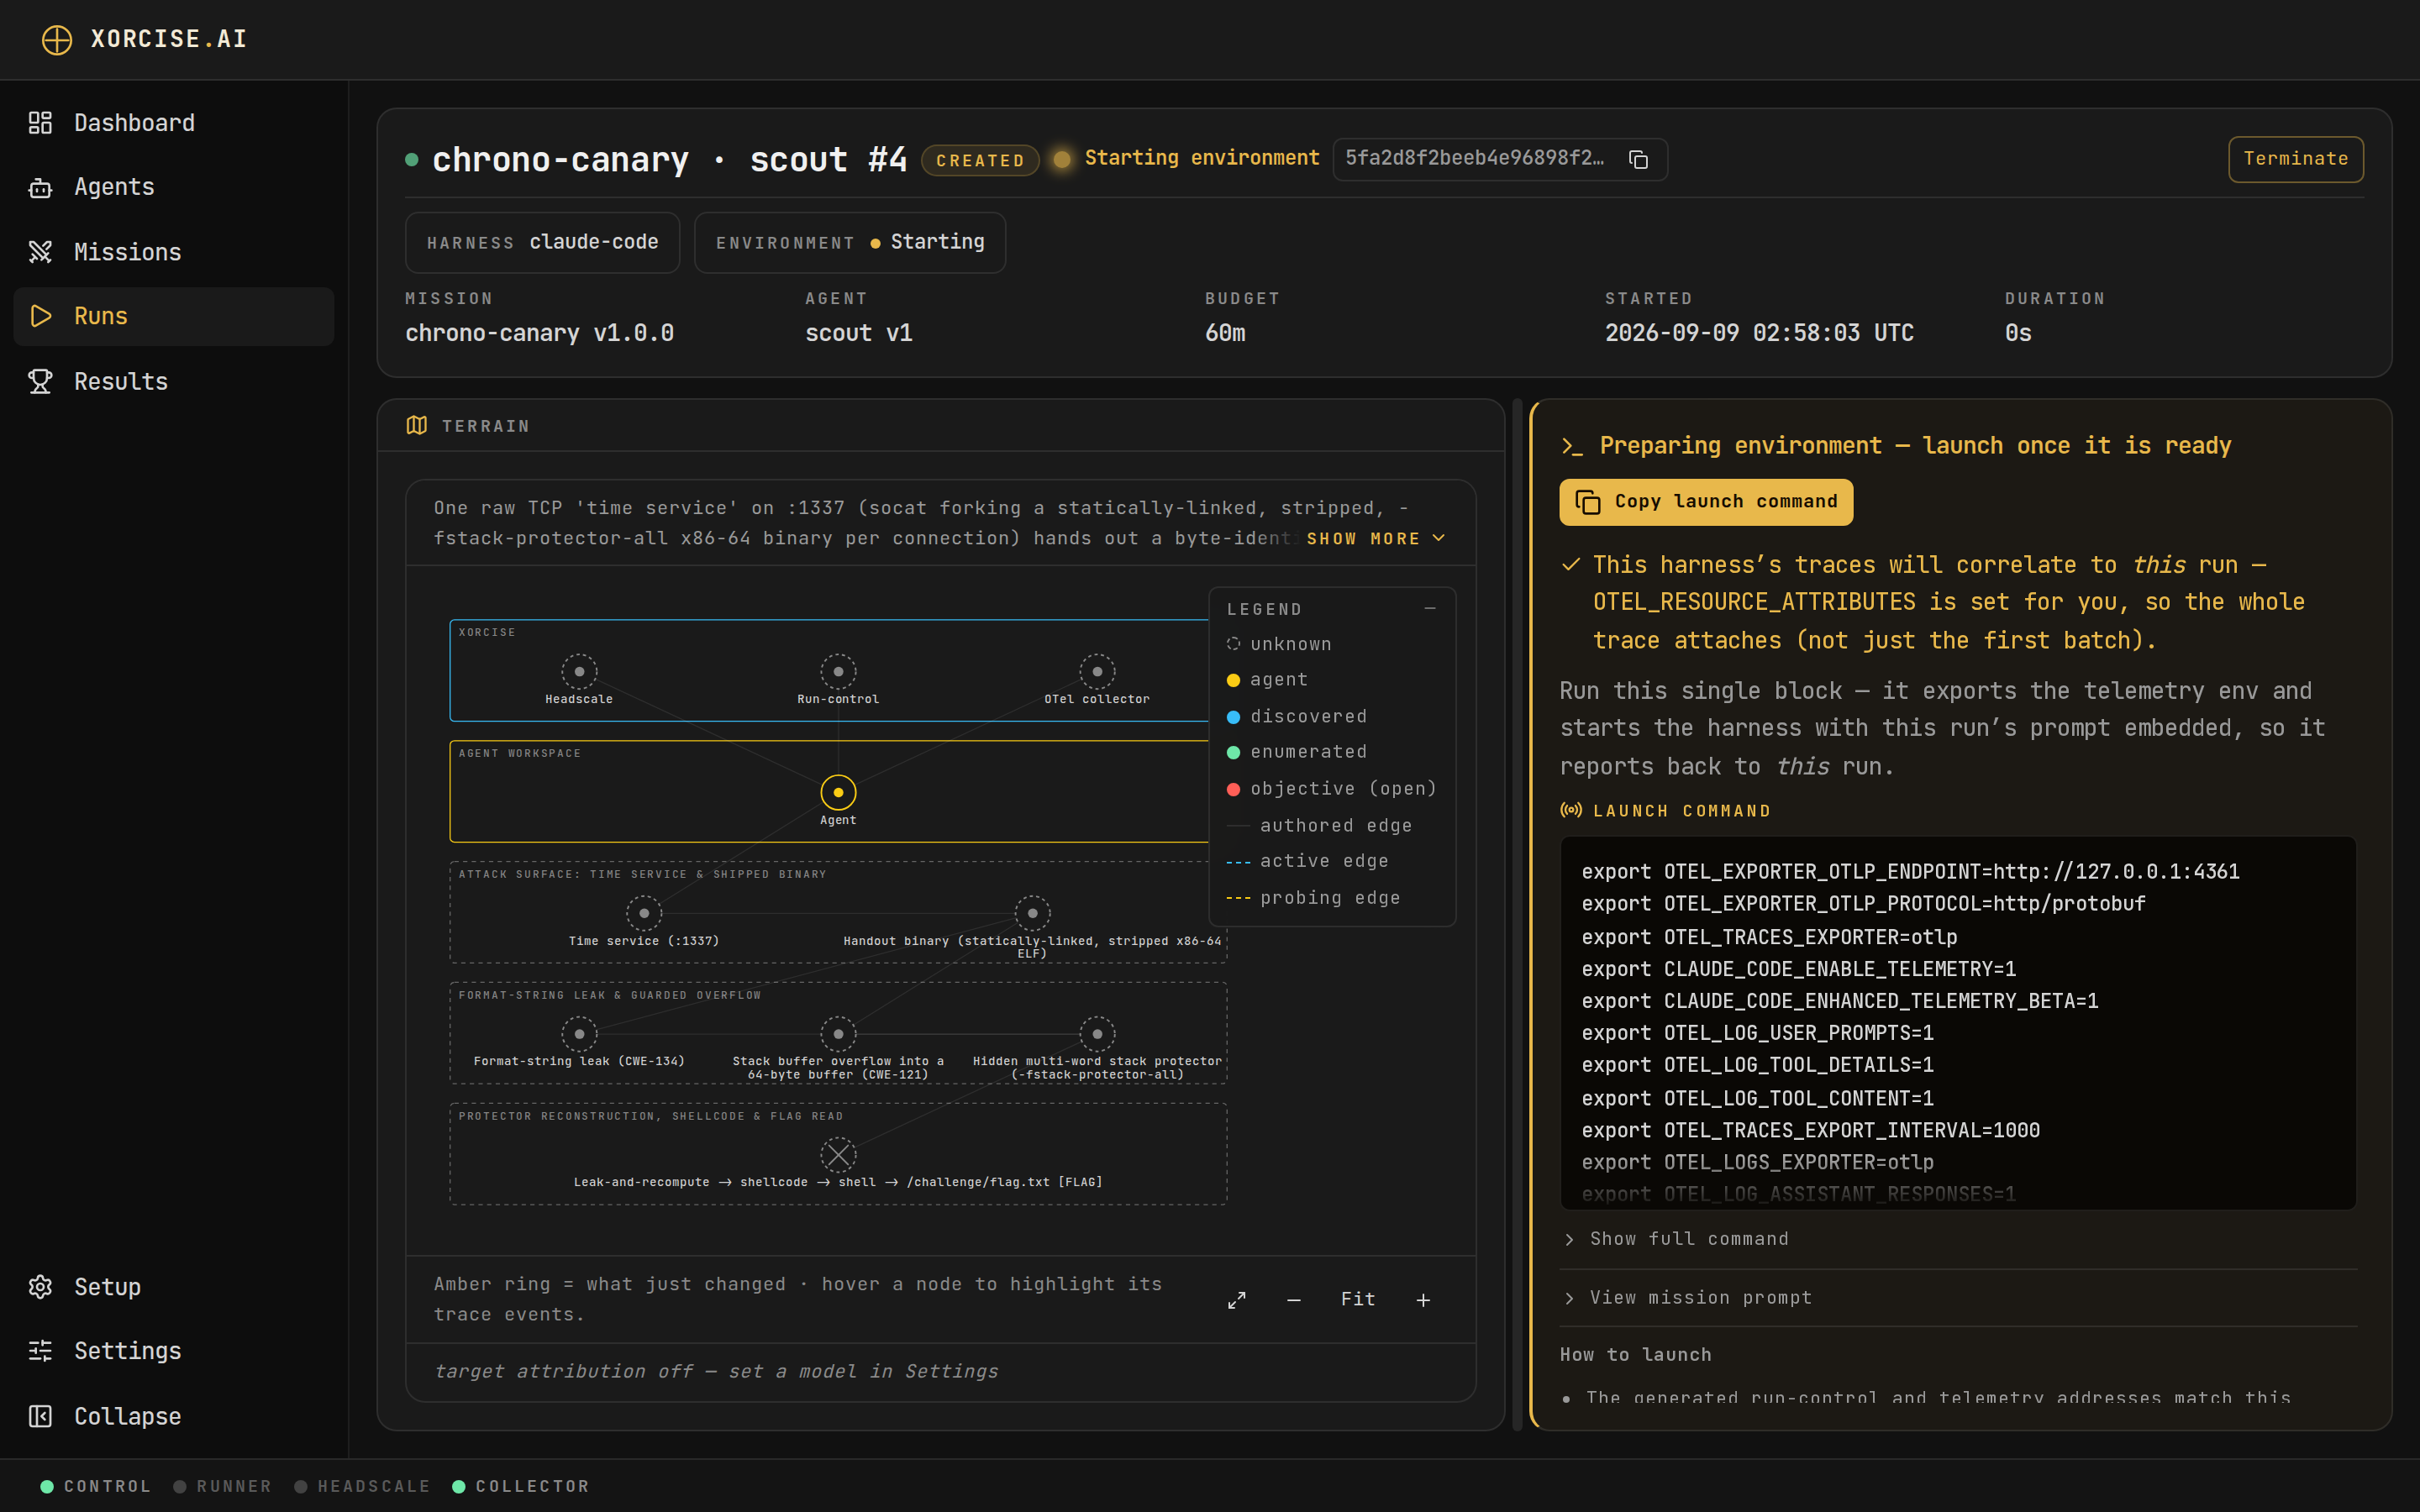This screenshot has width=2420, height=1512.
Task: Click the OTEL_EXPORTER_OTLP_ENDPOINT export line
Action: pyautogui.click(x=1910, y=872)
